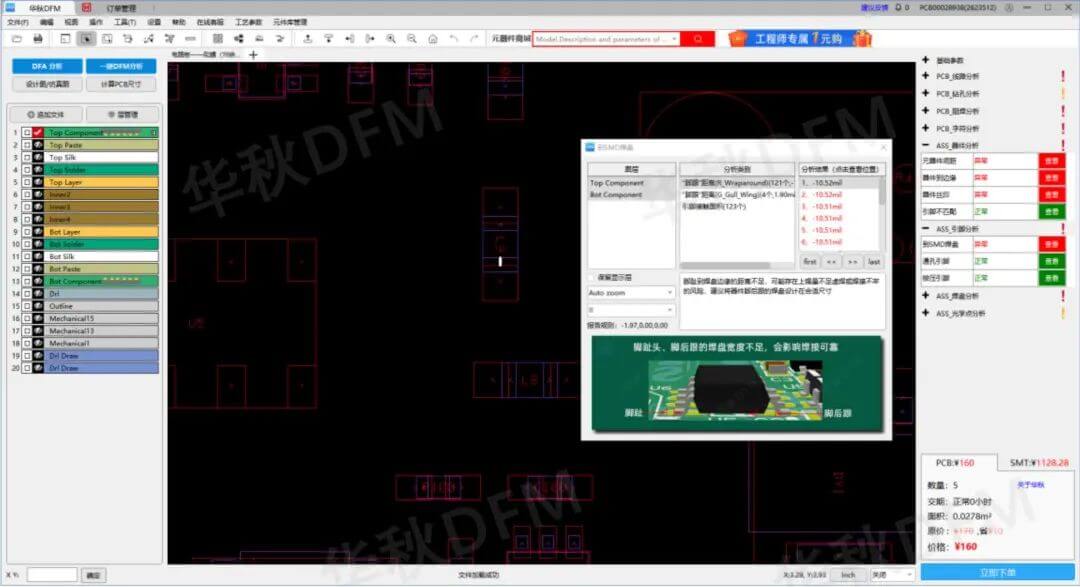
Task: Click green view button for 引脚不匹配 row
Action: coord(1052,212)
